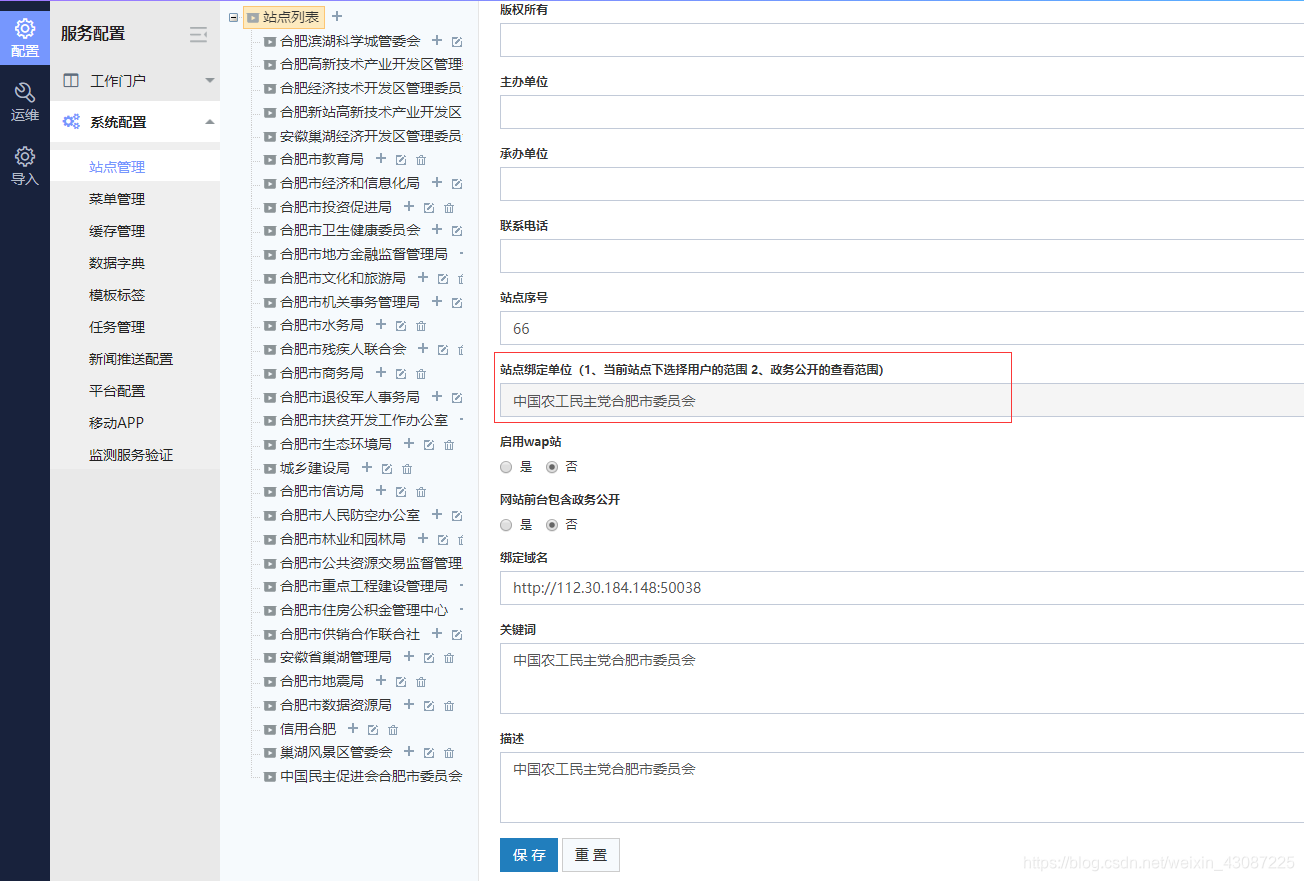Collapse the 系统配置 menu section
1304x881 pixels.
[135, 122]
